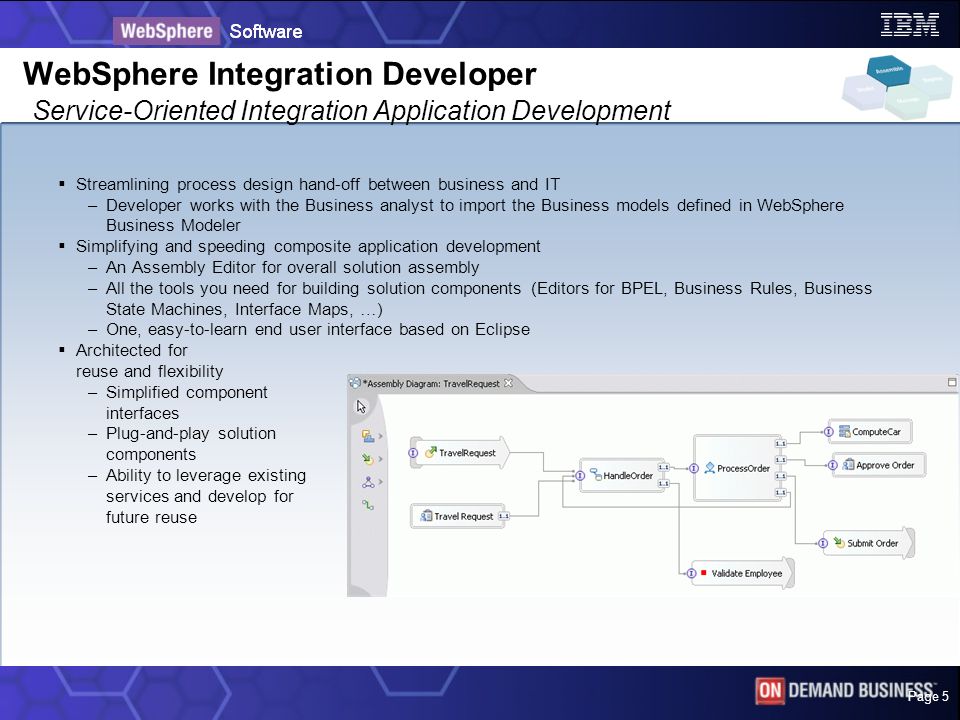960x720 pixels.
Task: Select the Submit Order import label
Action: click(x=872, y=543)
